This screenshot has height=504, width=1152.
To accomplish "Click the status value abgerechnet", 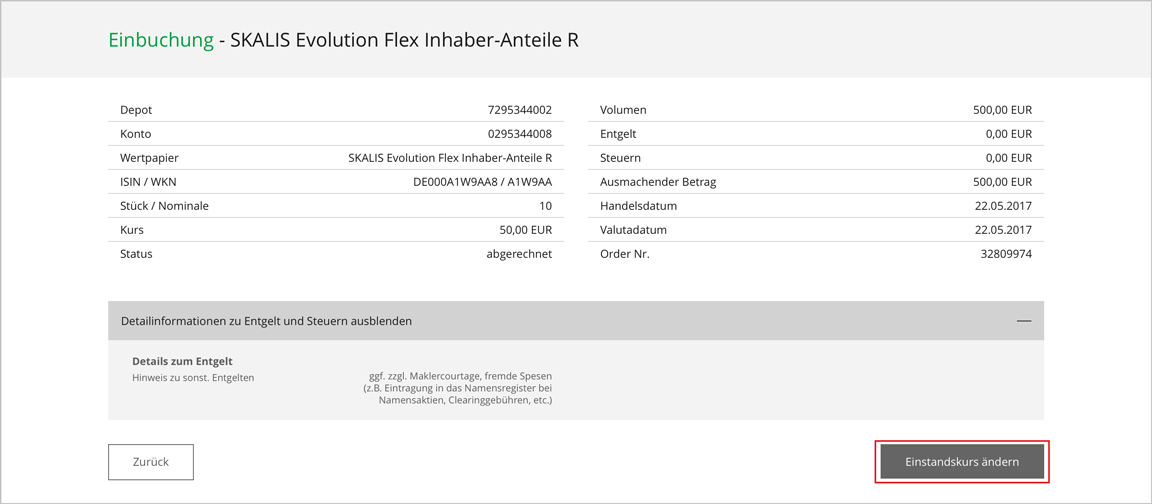I will pos(517,254).
